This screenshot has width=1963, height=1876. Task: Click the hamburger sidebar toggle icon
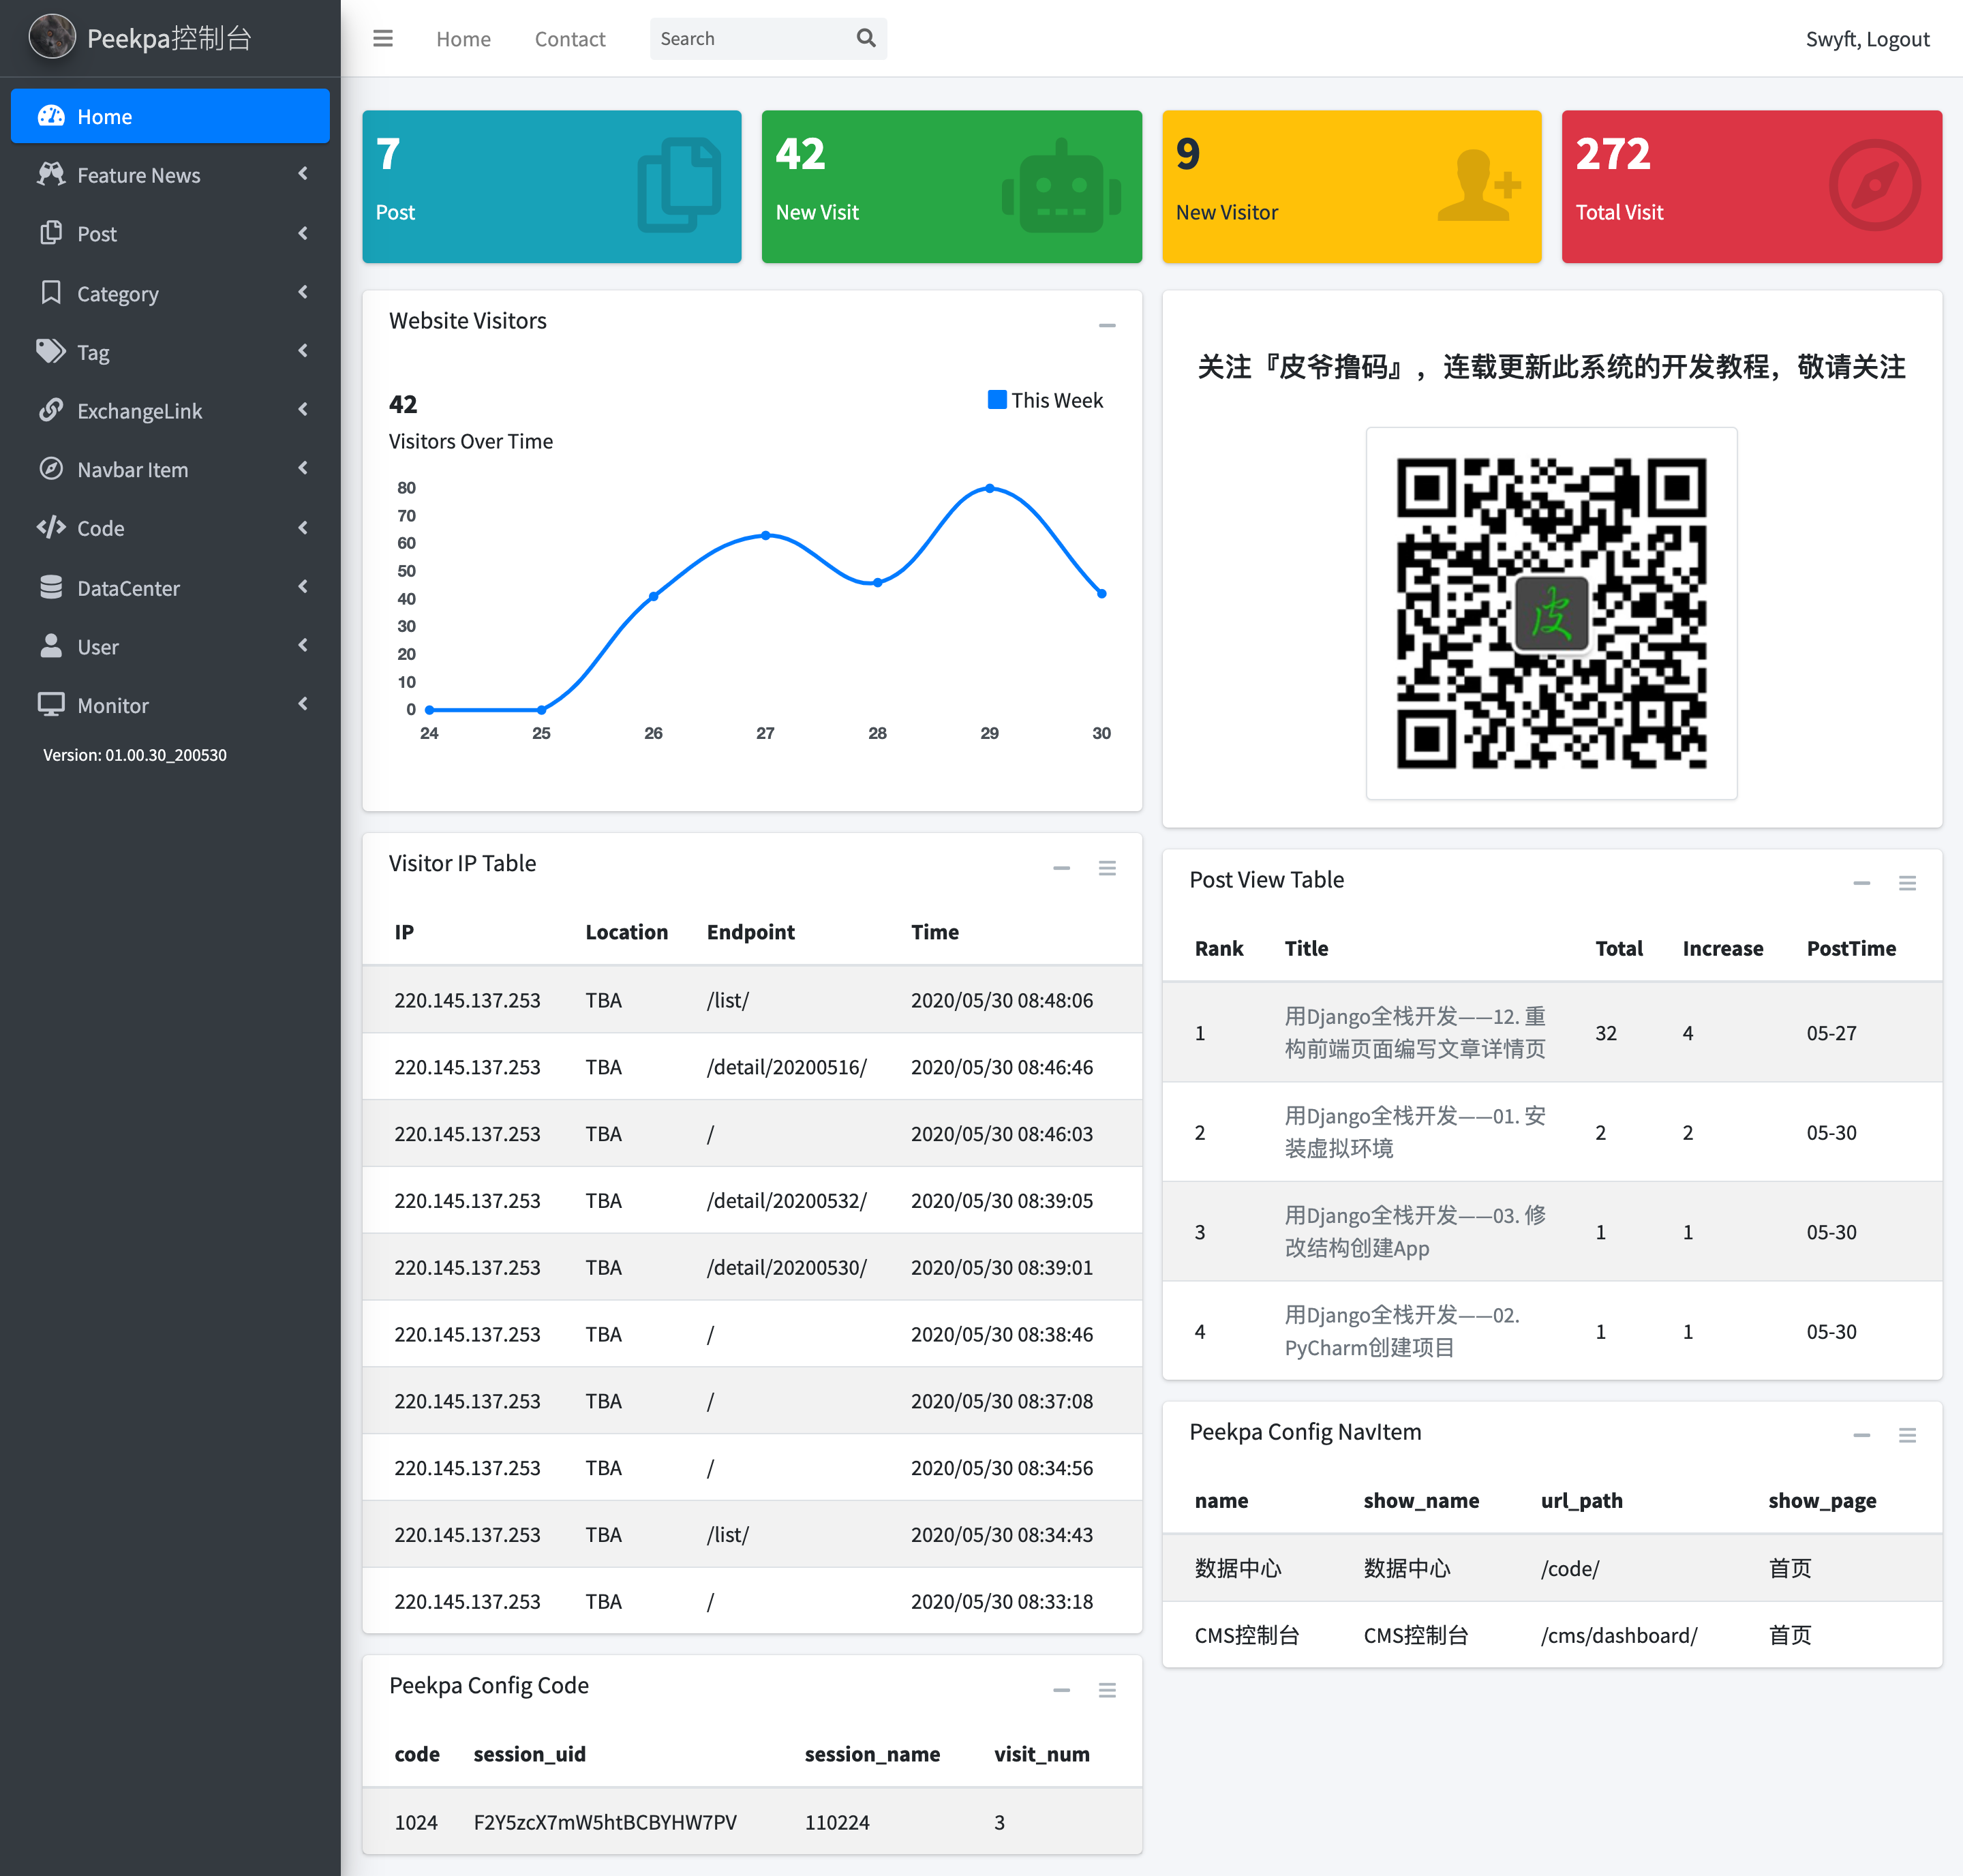tap(382, 39)
